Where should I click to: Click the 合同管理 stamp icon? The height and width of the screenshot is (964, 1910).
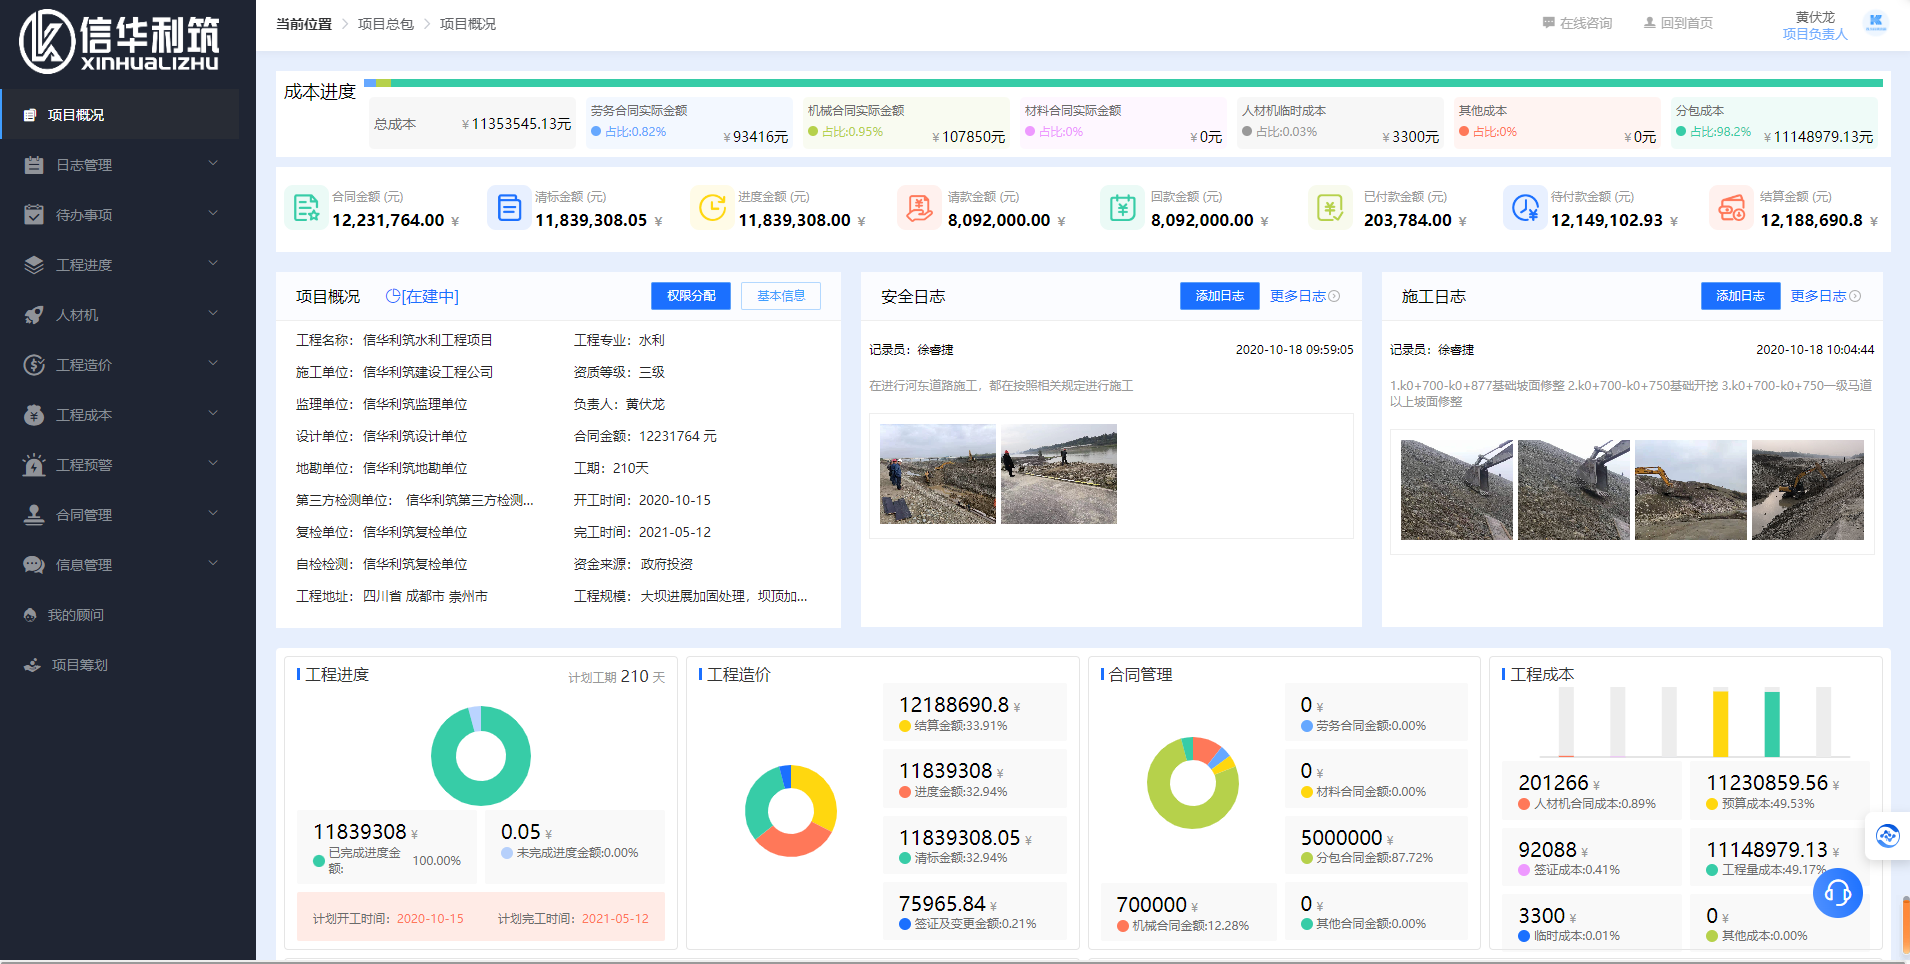click(x=34, y=515)
